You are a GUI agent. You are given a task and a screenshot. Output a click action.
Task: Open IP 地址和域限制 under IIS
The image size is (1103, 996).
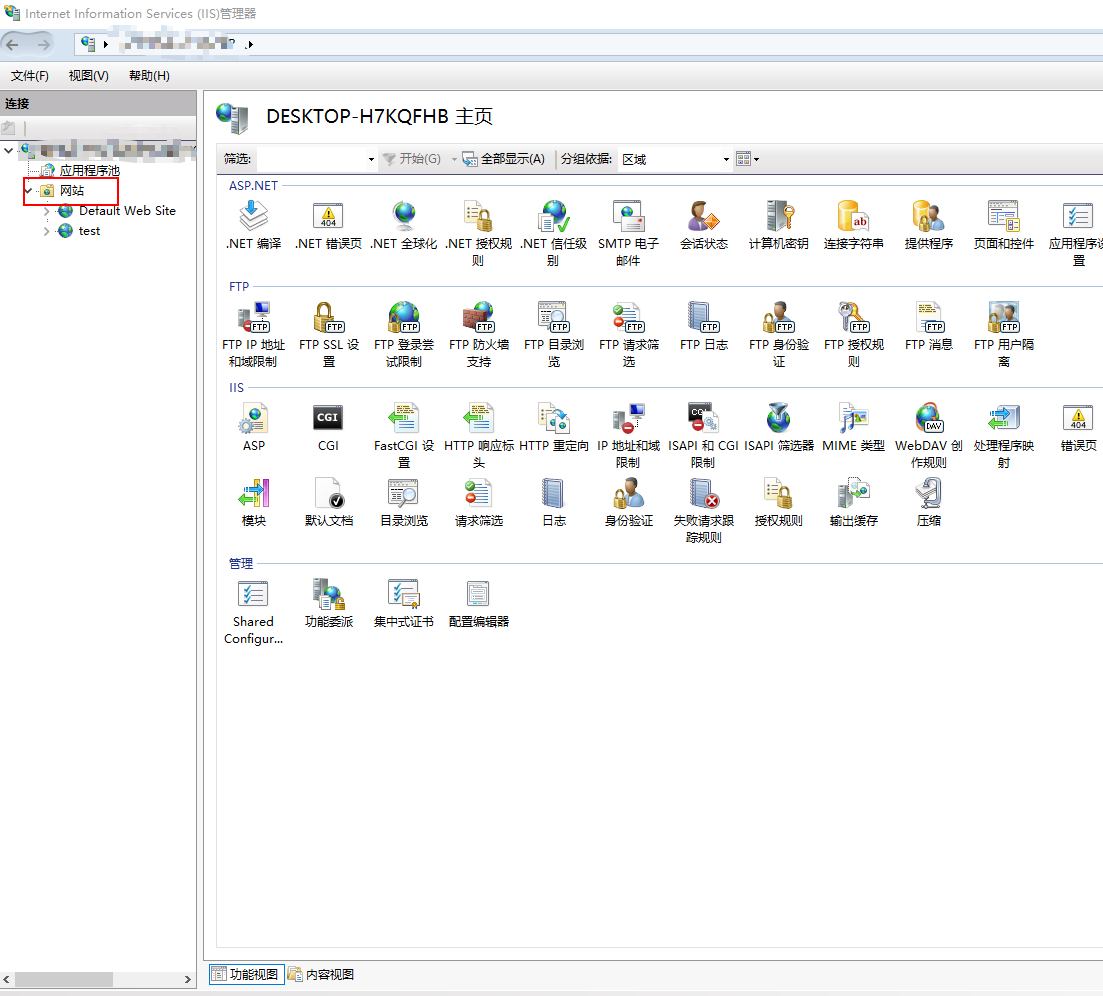coord(628,435)
